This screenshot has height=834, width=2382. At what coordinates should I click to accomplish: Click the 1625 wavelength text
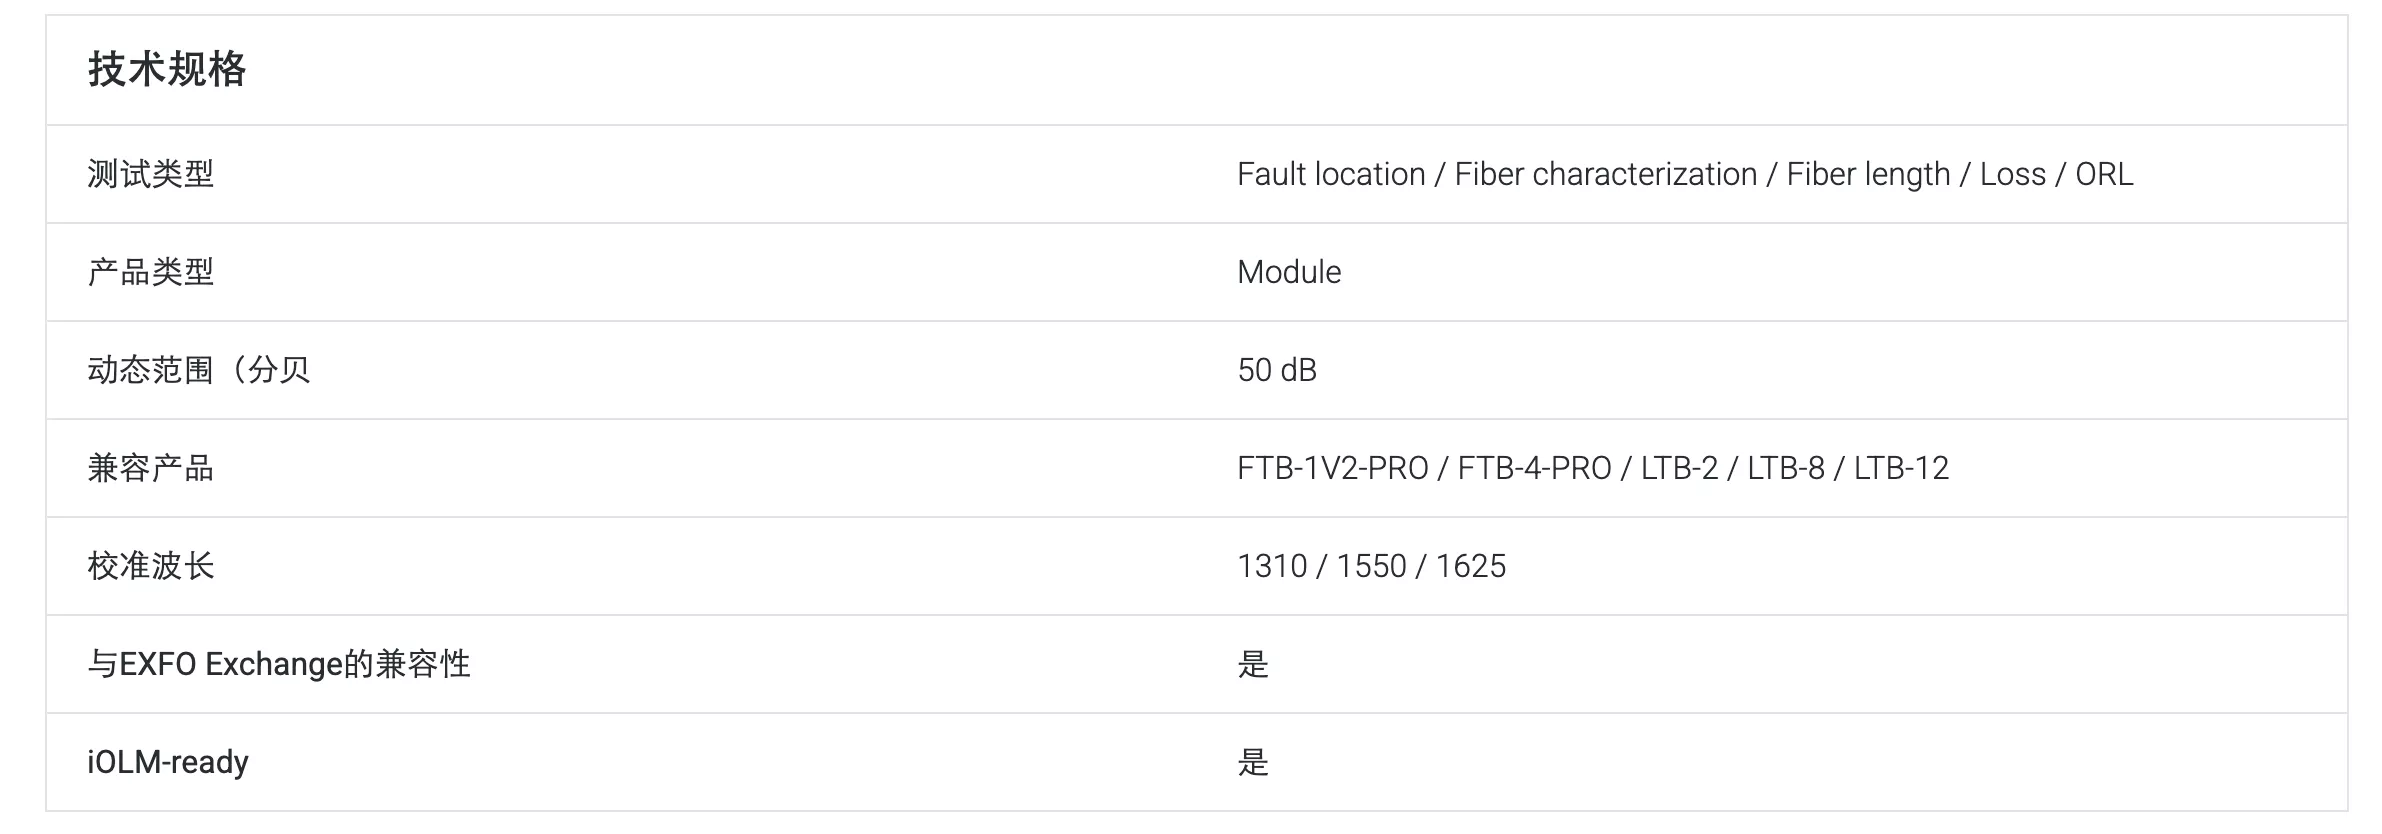[1471, 566]
